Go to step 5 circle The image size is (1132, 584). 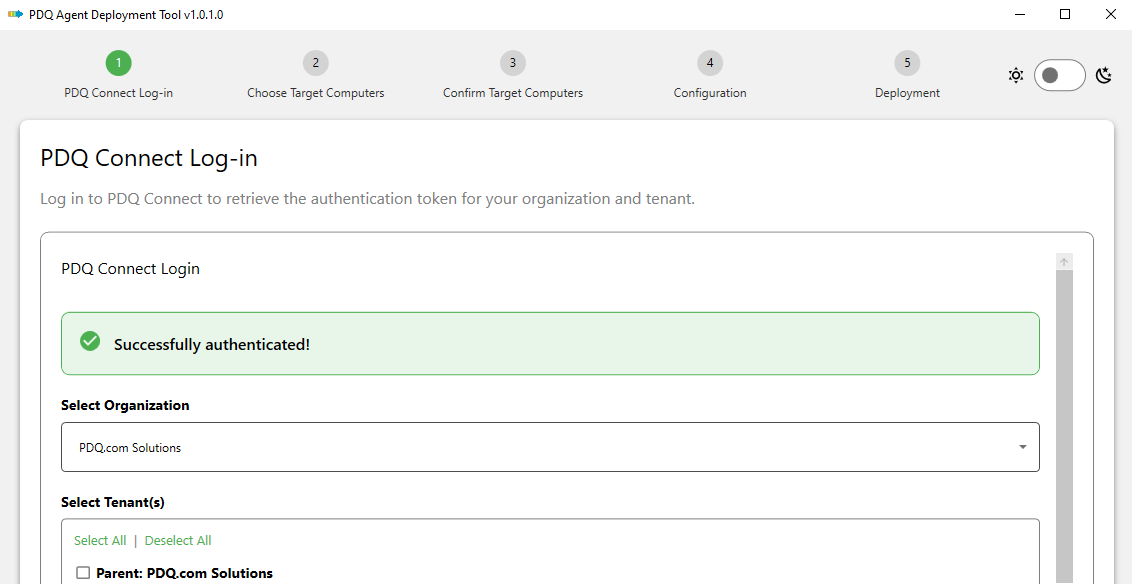click(907, 63)
